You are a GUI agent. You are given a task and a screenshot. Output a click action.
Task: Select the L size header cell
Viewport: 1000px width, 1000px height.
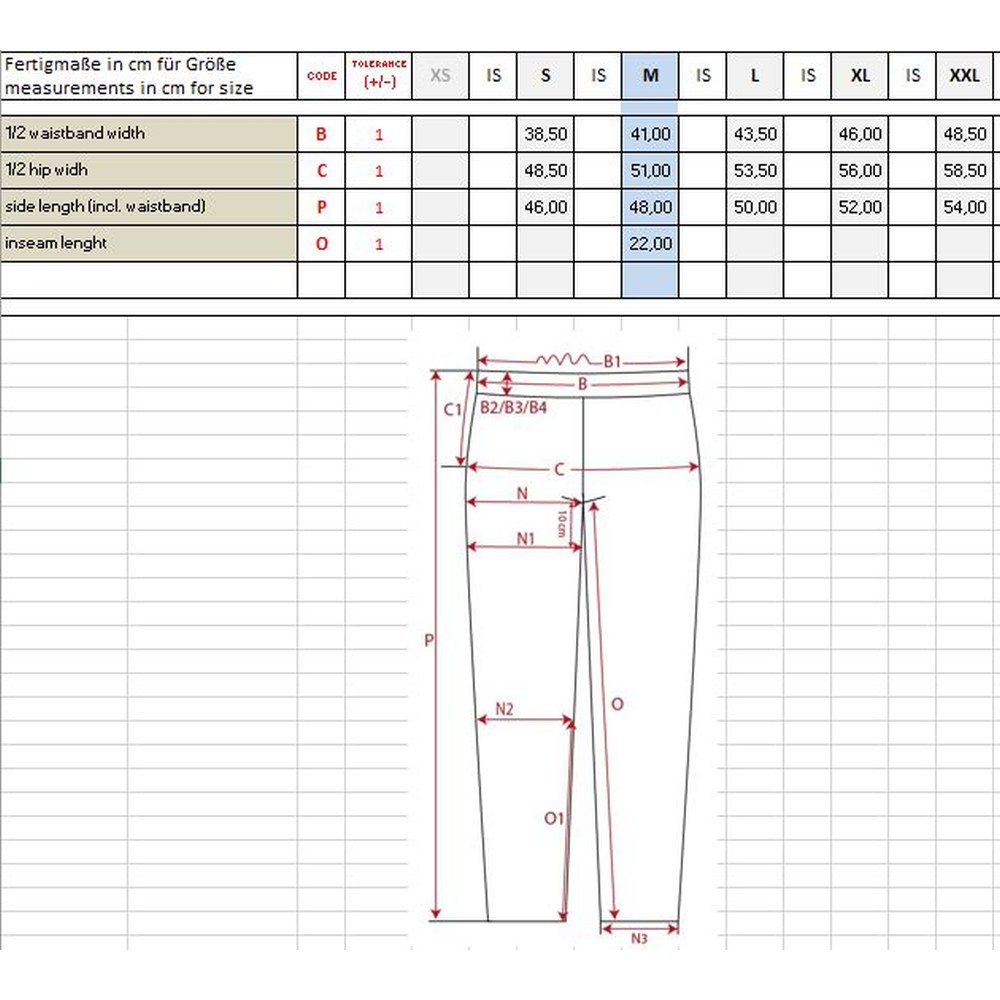point(754,76)
